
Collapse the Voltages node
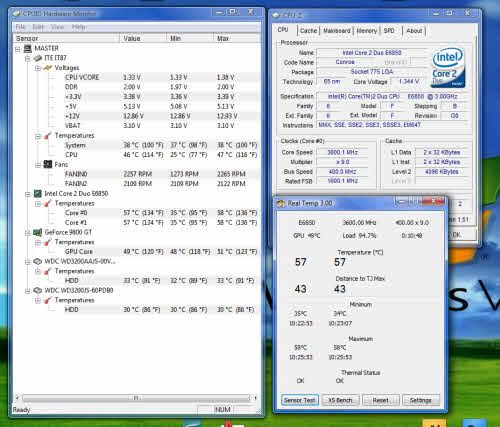tap(38, 68)
